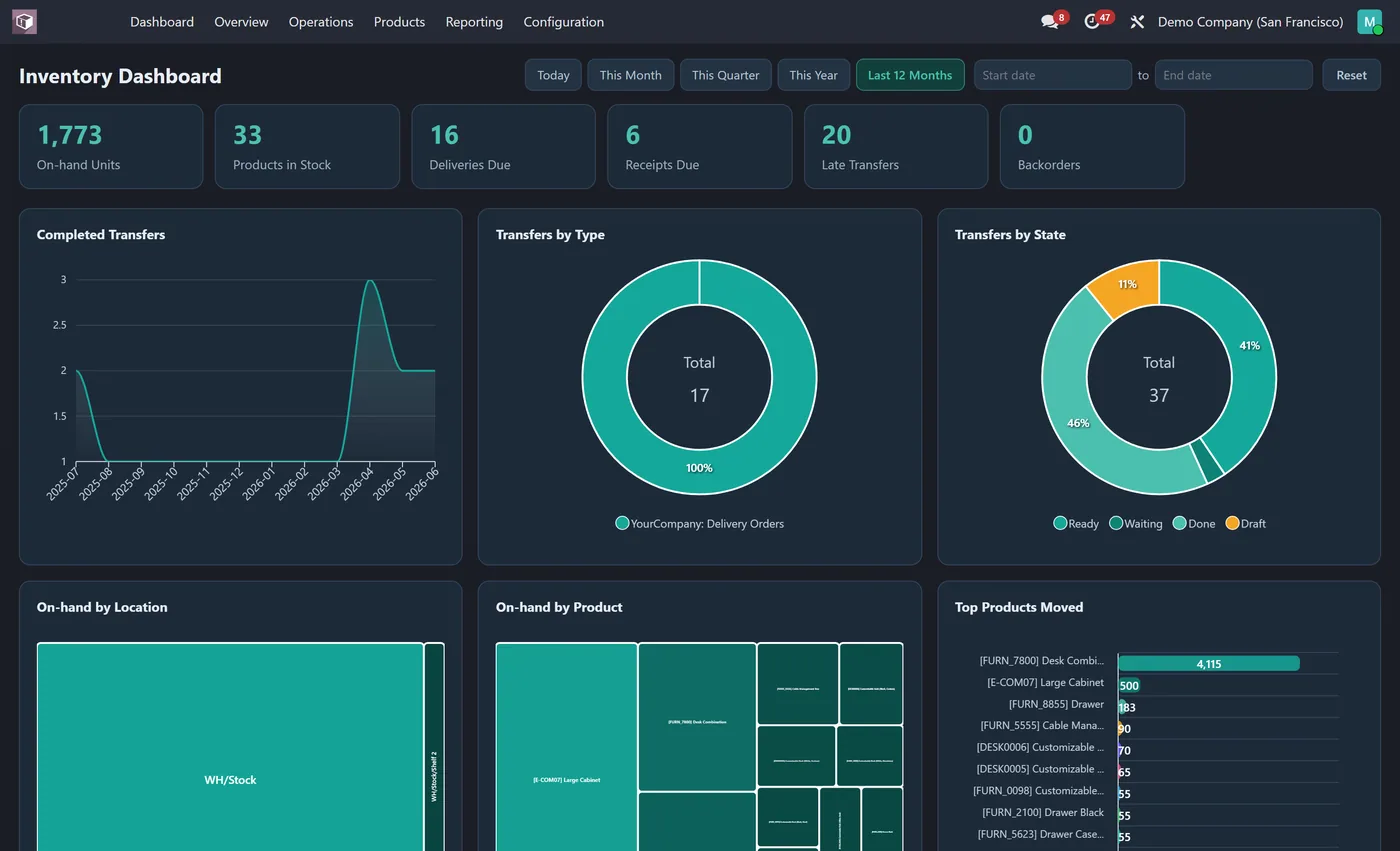Open the user avatar menu
Image resolution: width=1400 pixels, height=851 pixels.
click(1369, 21)
